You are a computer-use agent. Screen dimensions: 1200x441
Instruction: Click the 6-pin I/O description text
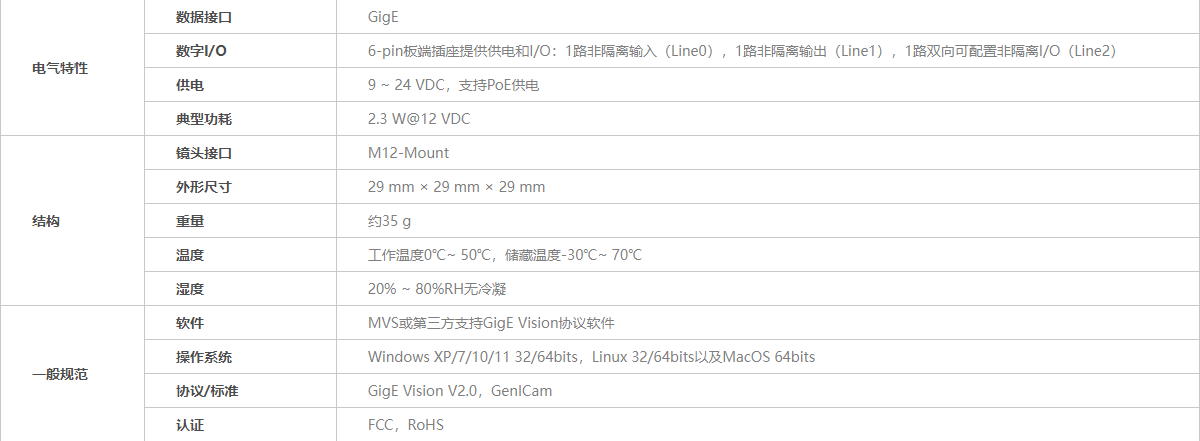(742, 51)
